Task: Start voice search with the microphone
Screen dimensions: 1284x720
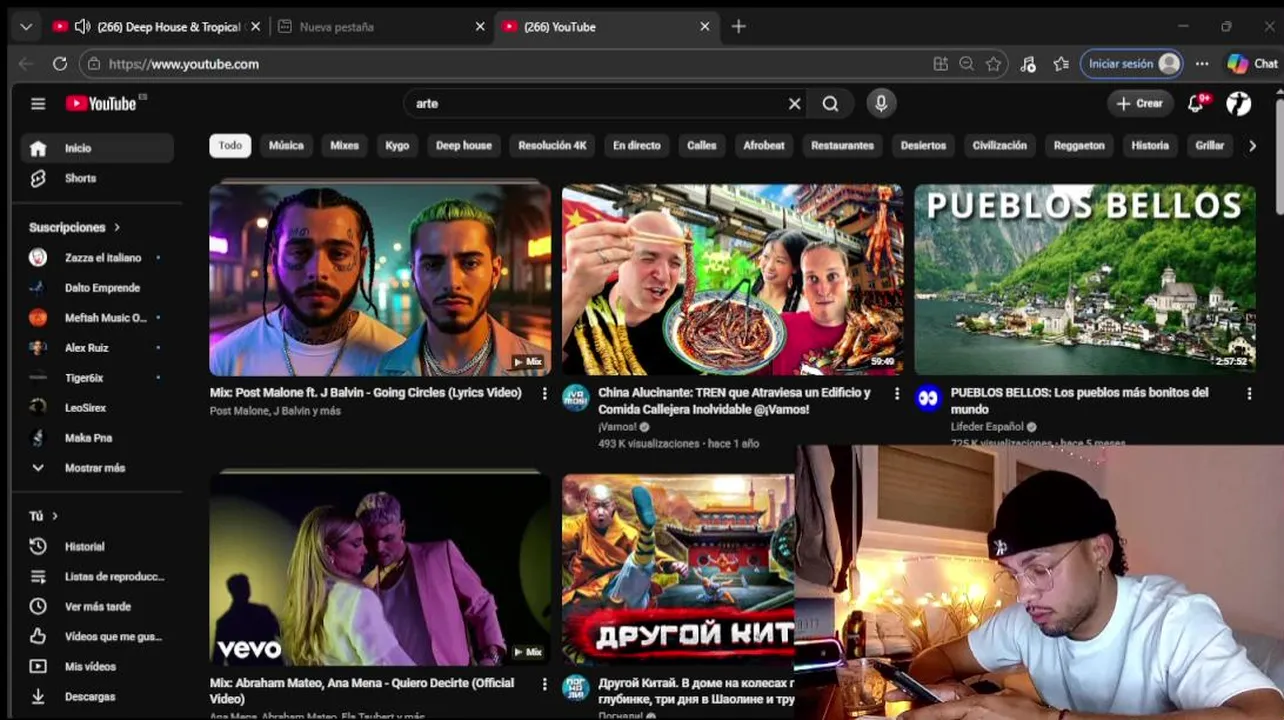Action: 881,103
